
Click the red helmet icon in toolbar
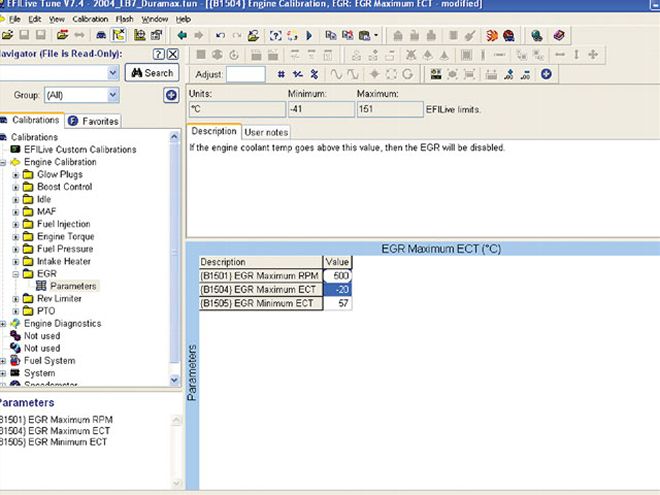click(x=509, y=35)
